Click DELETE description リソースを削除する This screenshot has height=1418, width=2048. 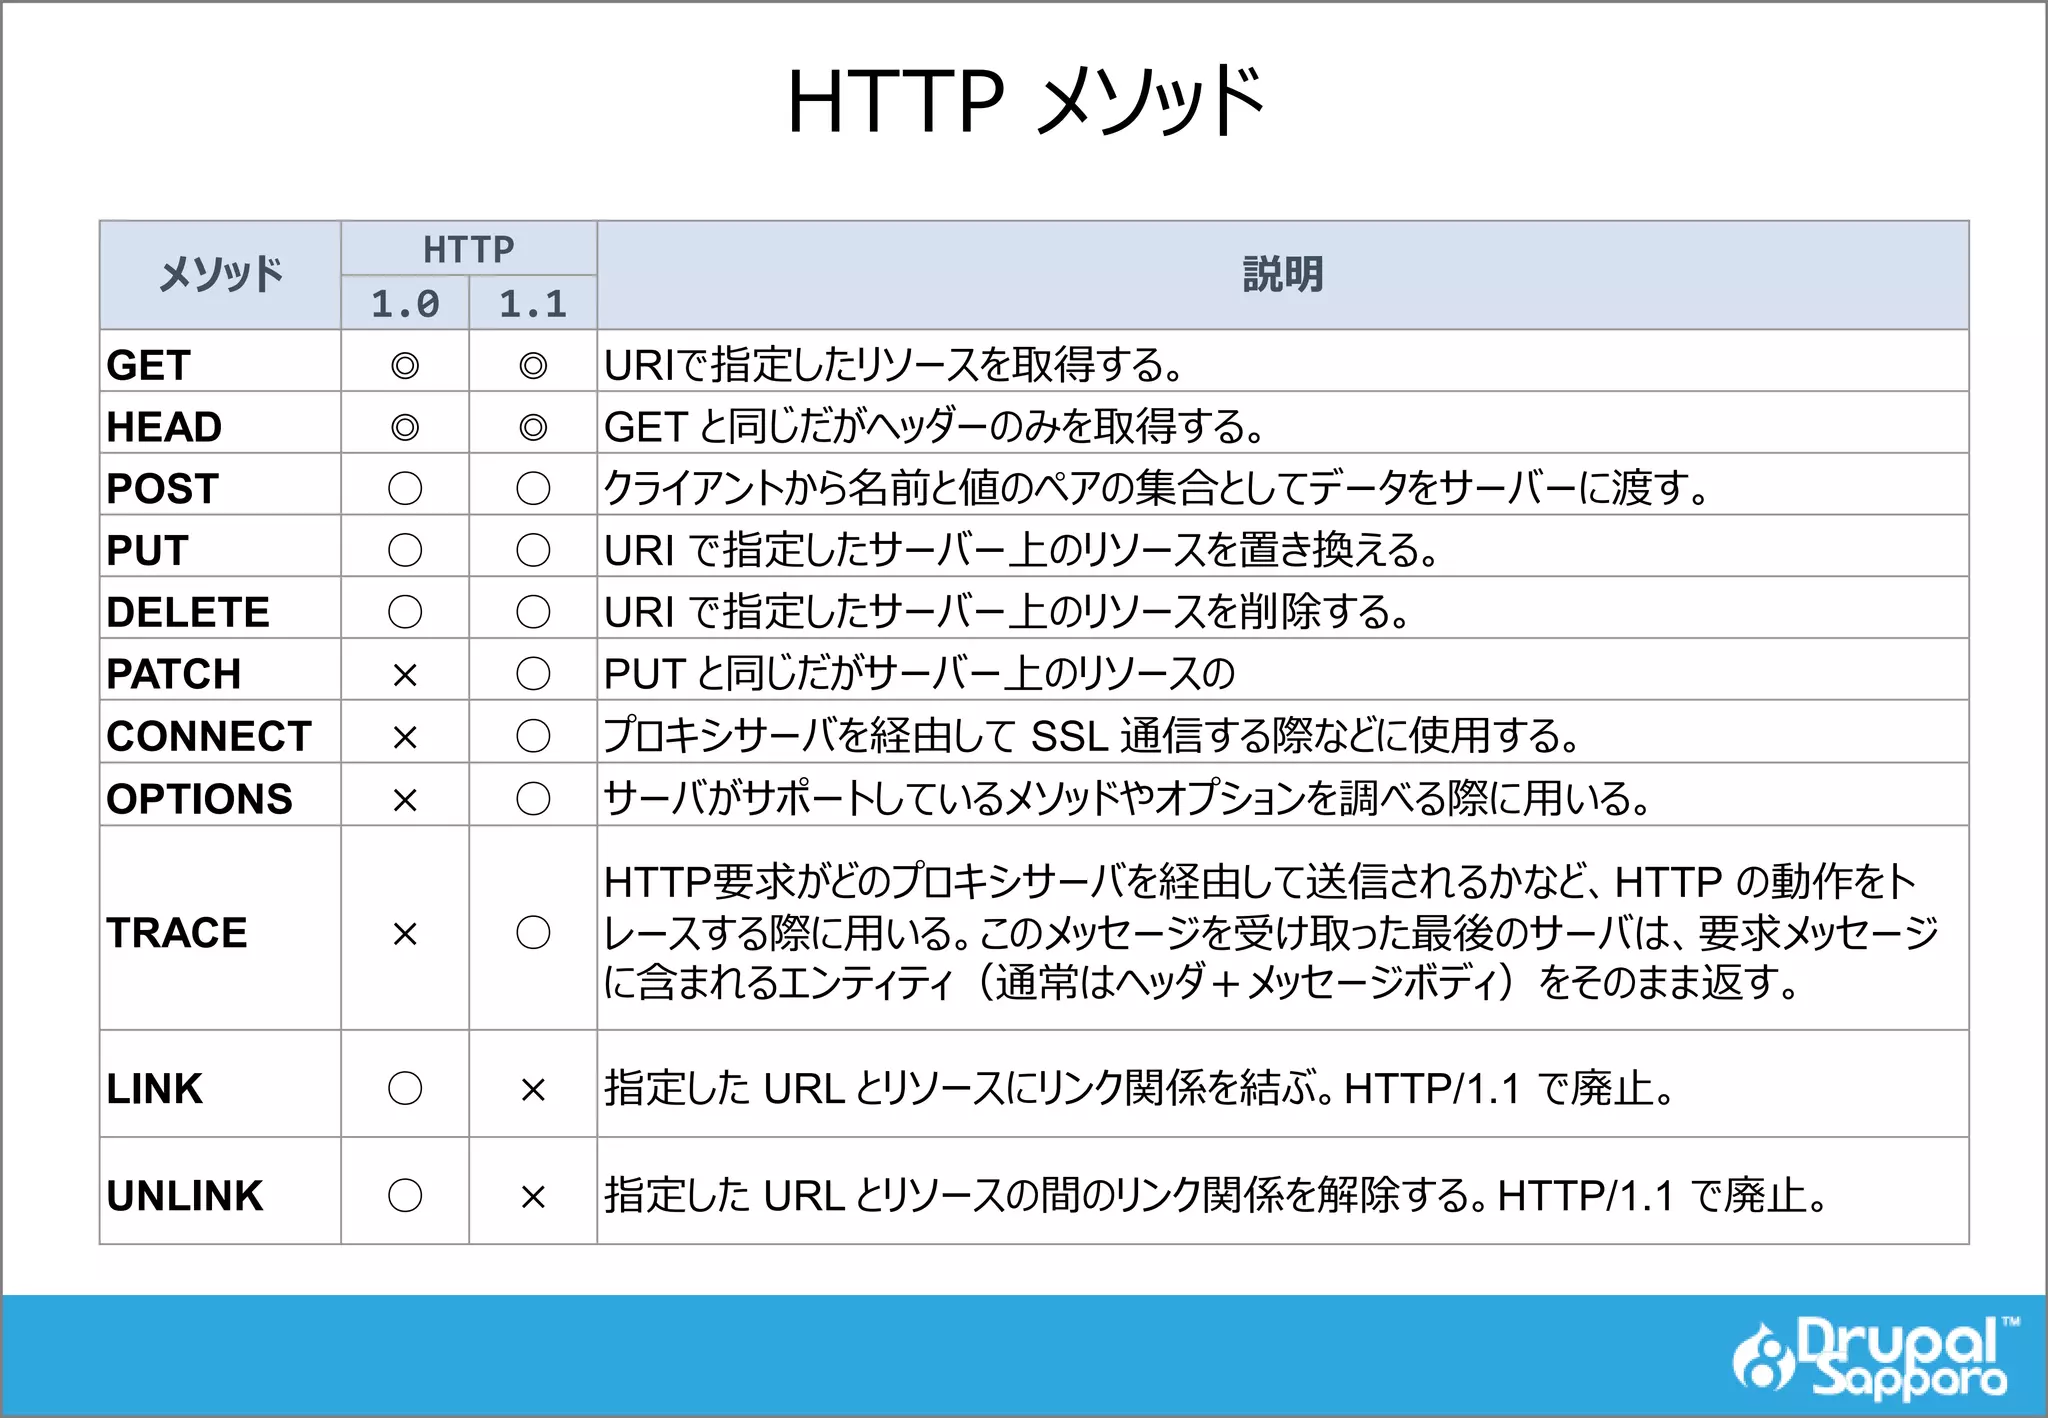(1007, 612)
